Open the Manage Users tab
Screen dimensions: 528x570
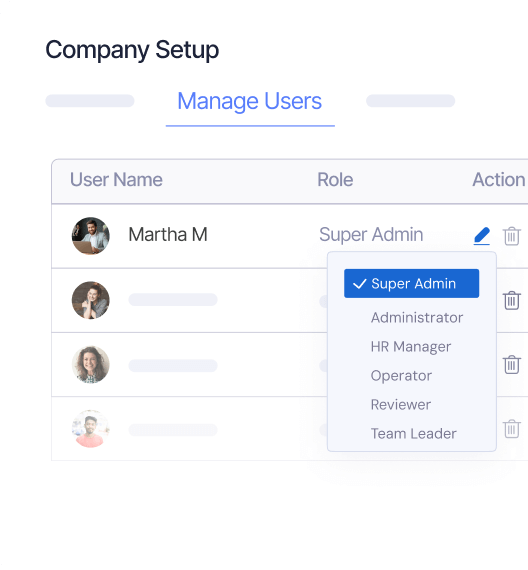[250, 101]
